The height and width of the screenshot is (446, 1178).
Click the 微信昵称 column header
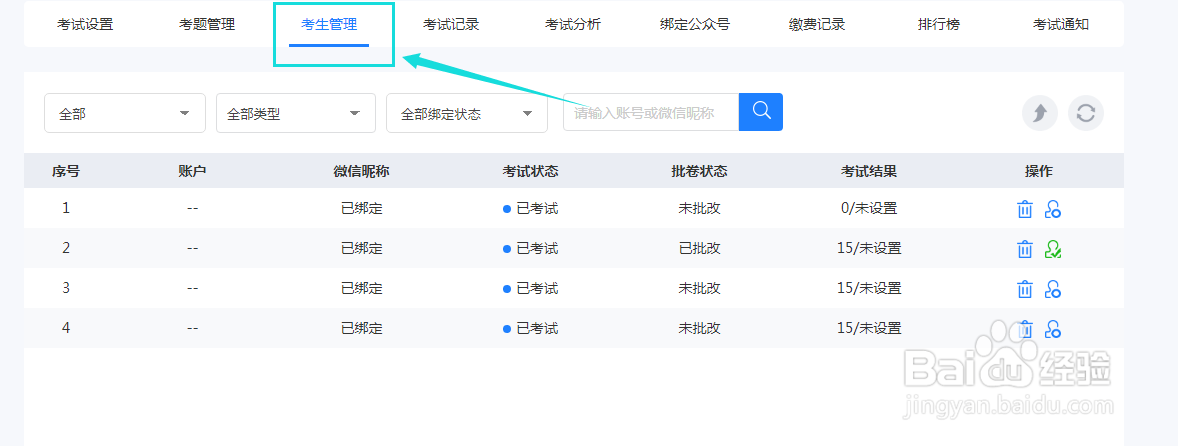click(x=361, y=171)
